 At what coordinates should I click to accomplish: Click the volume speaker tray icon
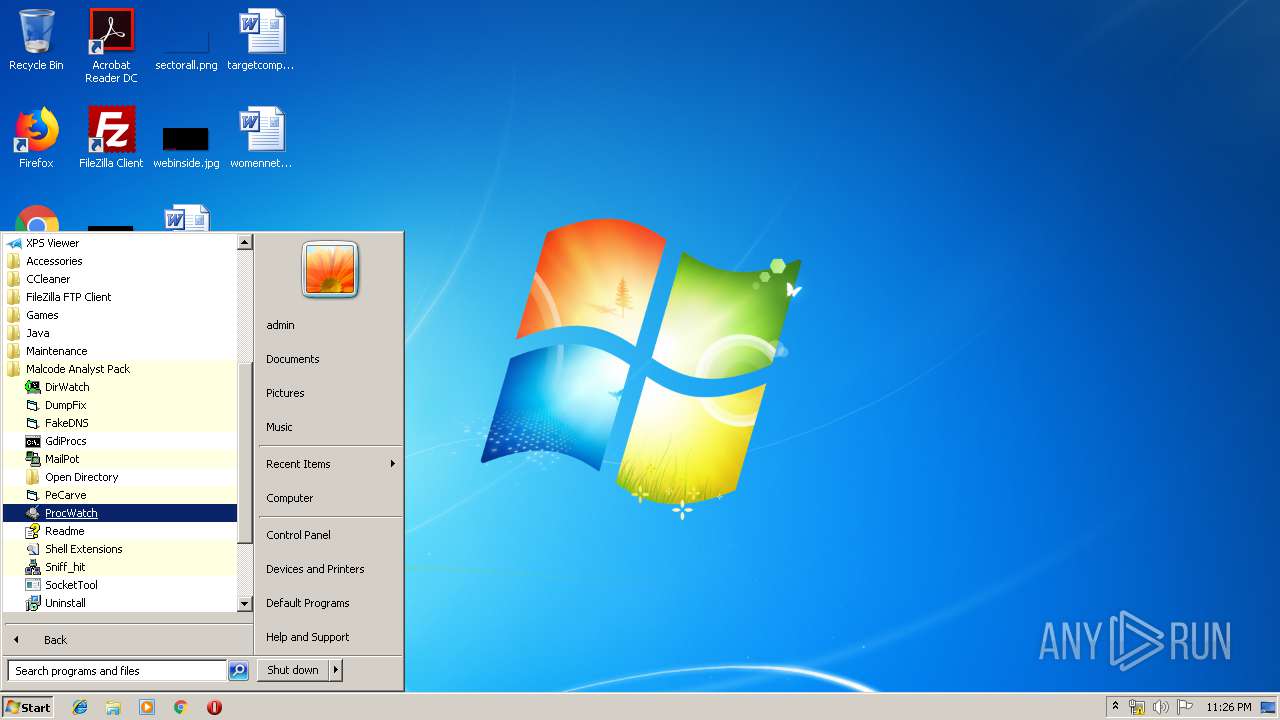[x=1161, y=707]
